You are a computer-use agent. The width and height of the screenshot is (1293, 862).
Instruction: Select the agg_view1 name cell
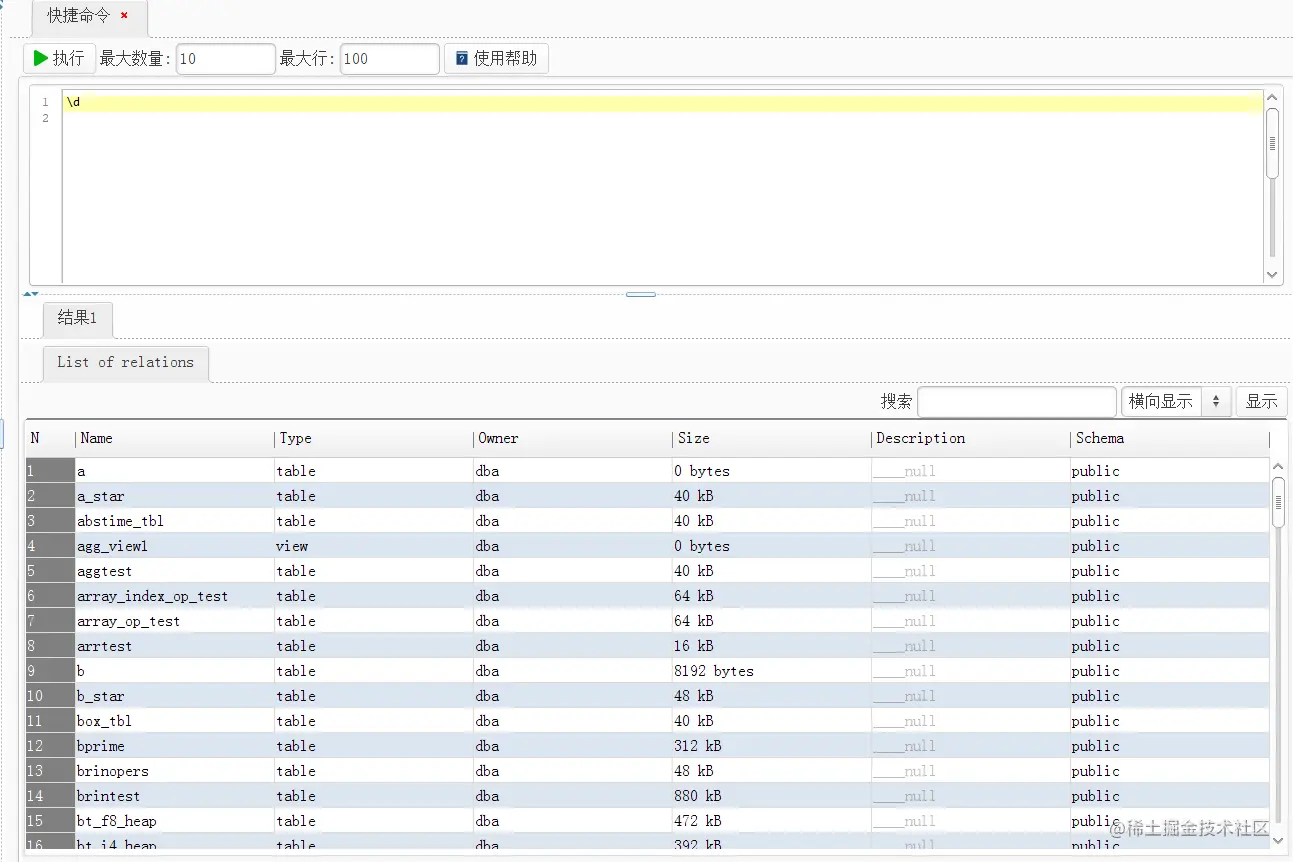(174, 546)
